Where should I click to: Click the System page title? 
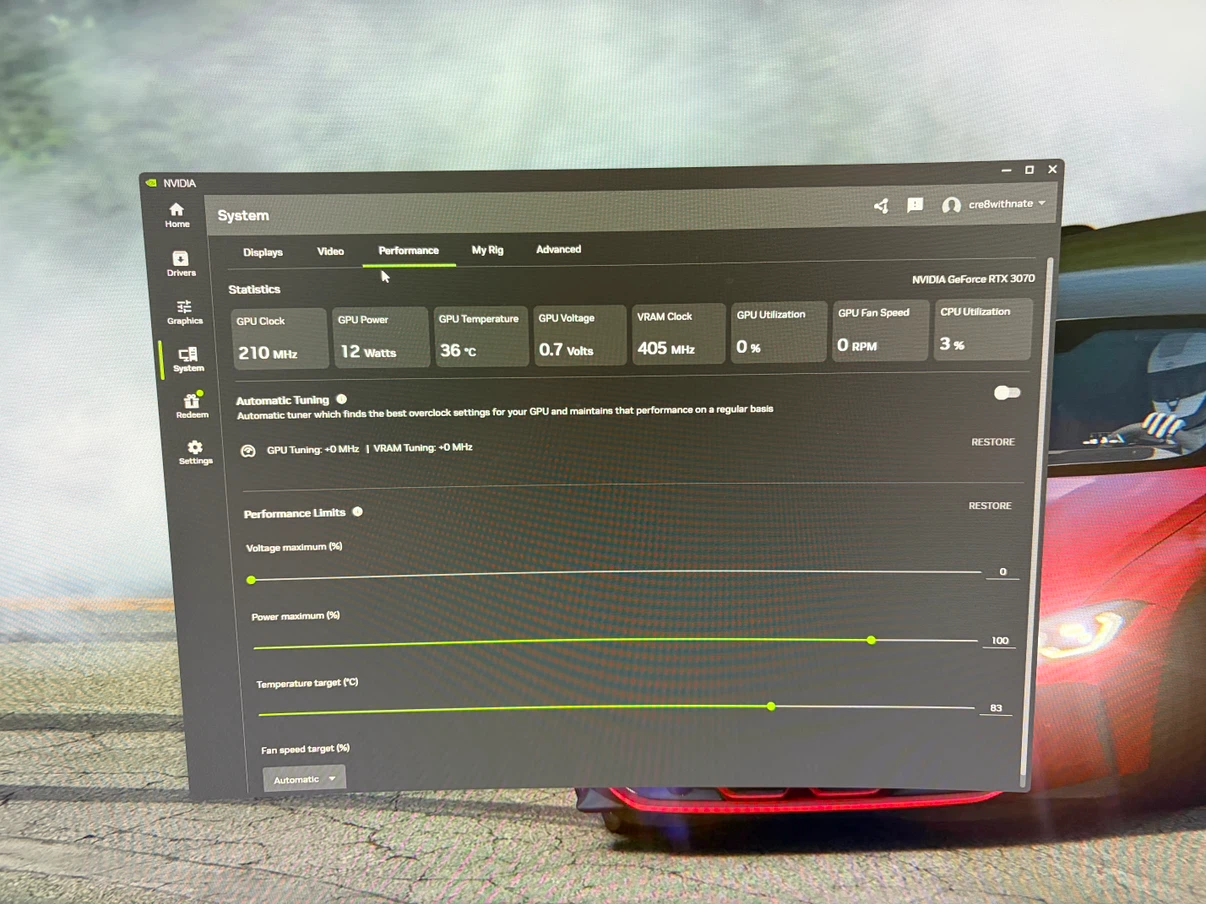coord(243,215)
